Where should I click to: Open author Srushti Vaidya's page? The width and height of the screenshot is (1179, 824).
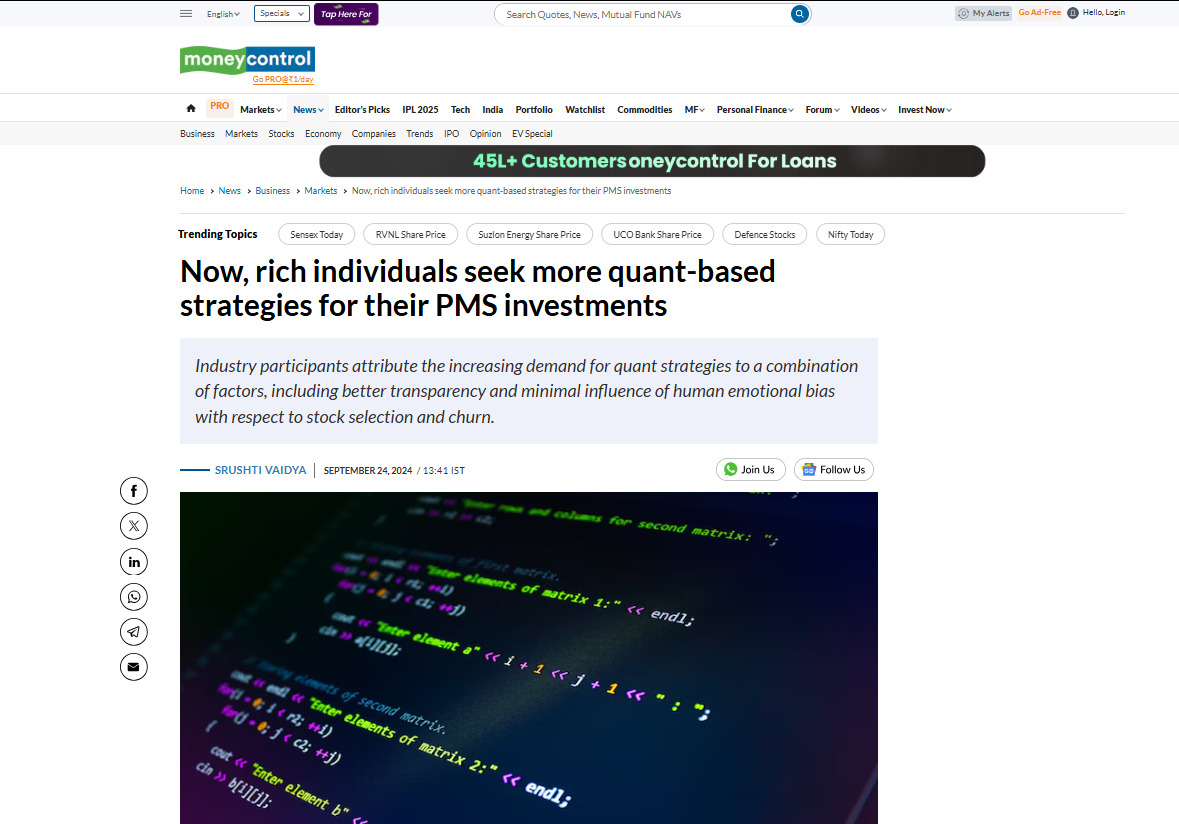(260, 470)
